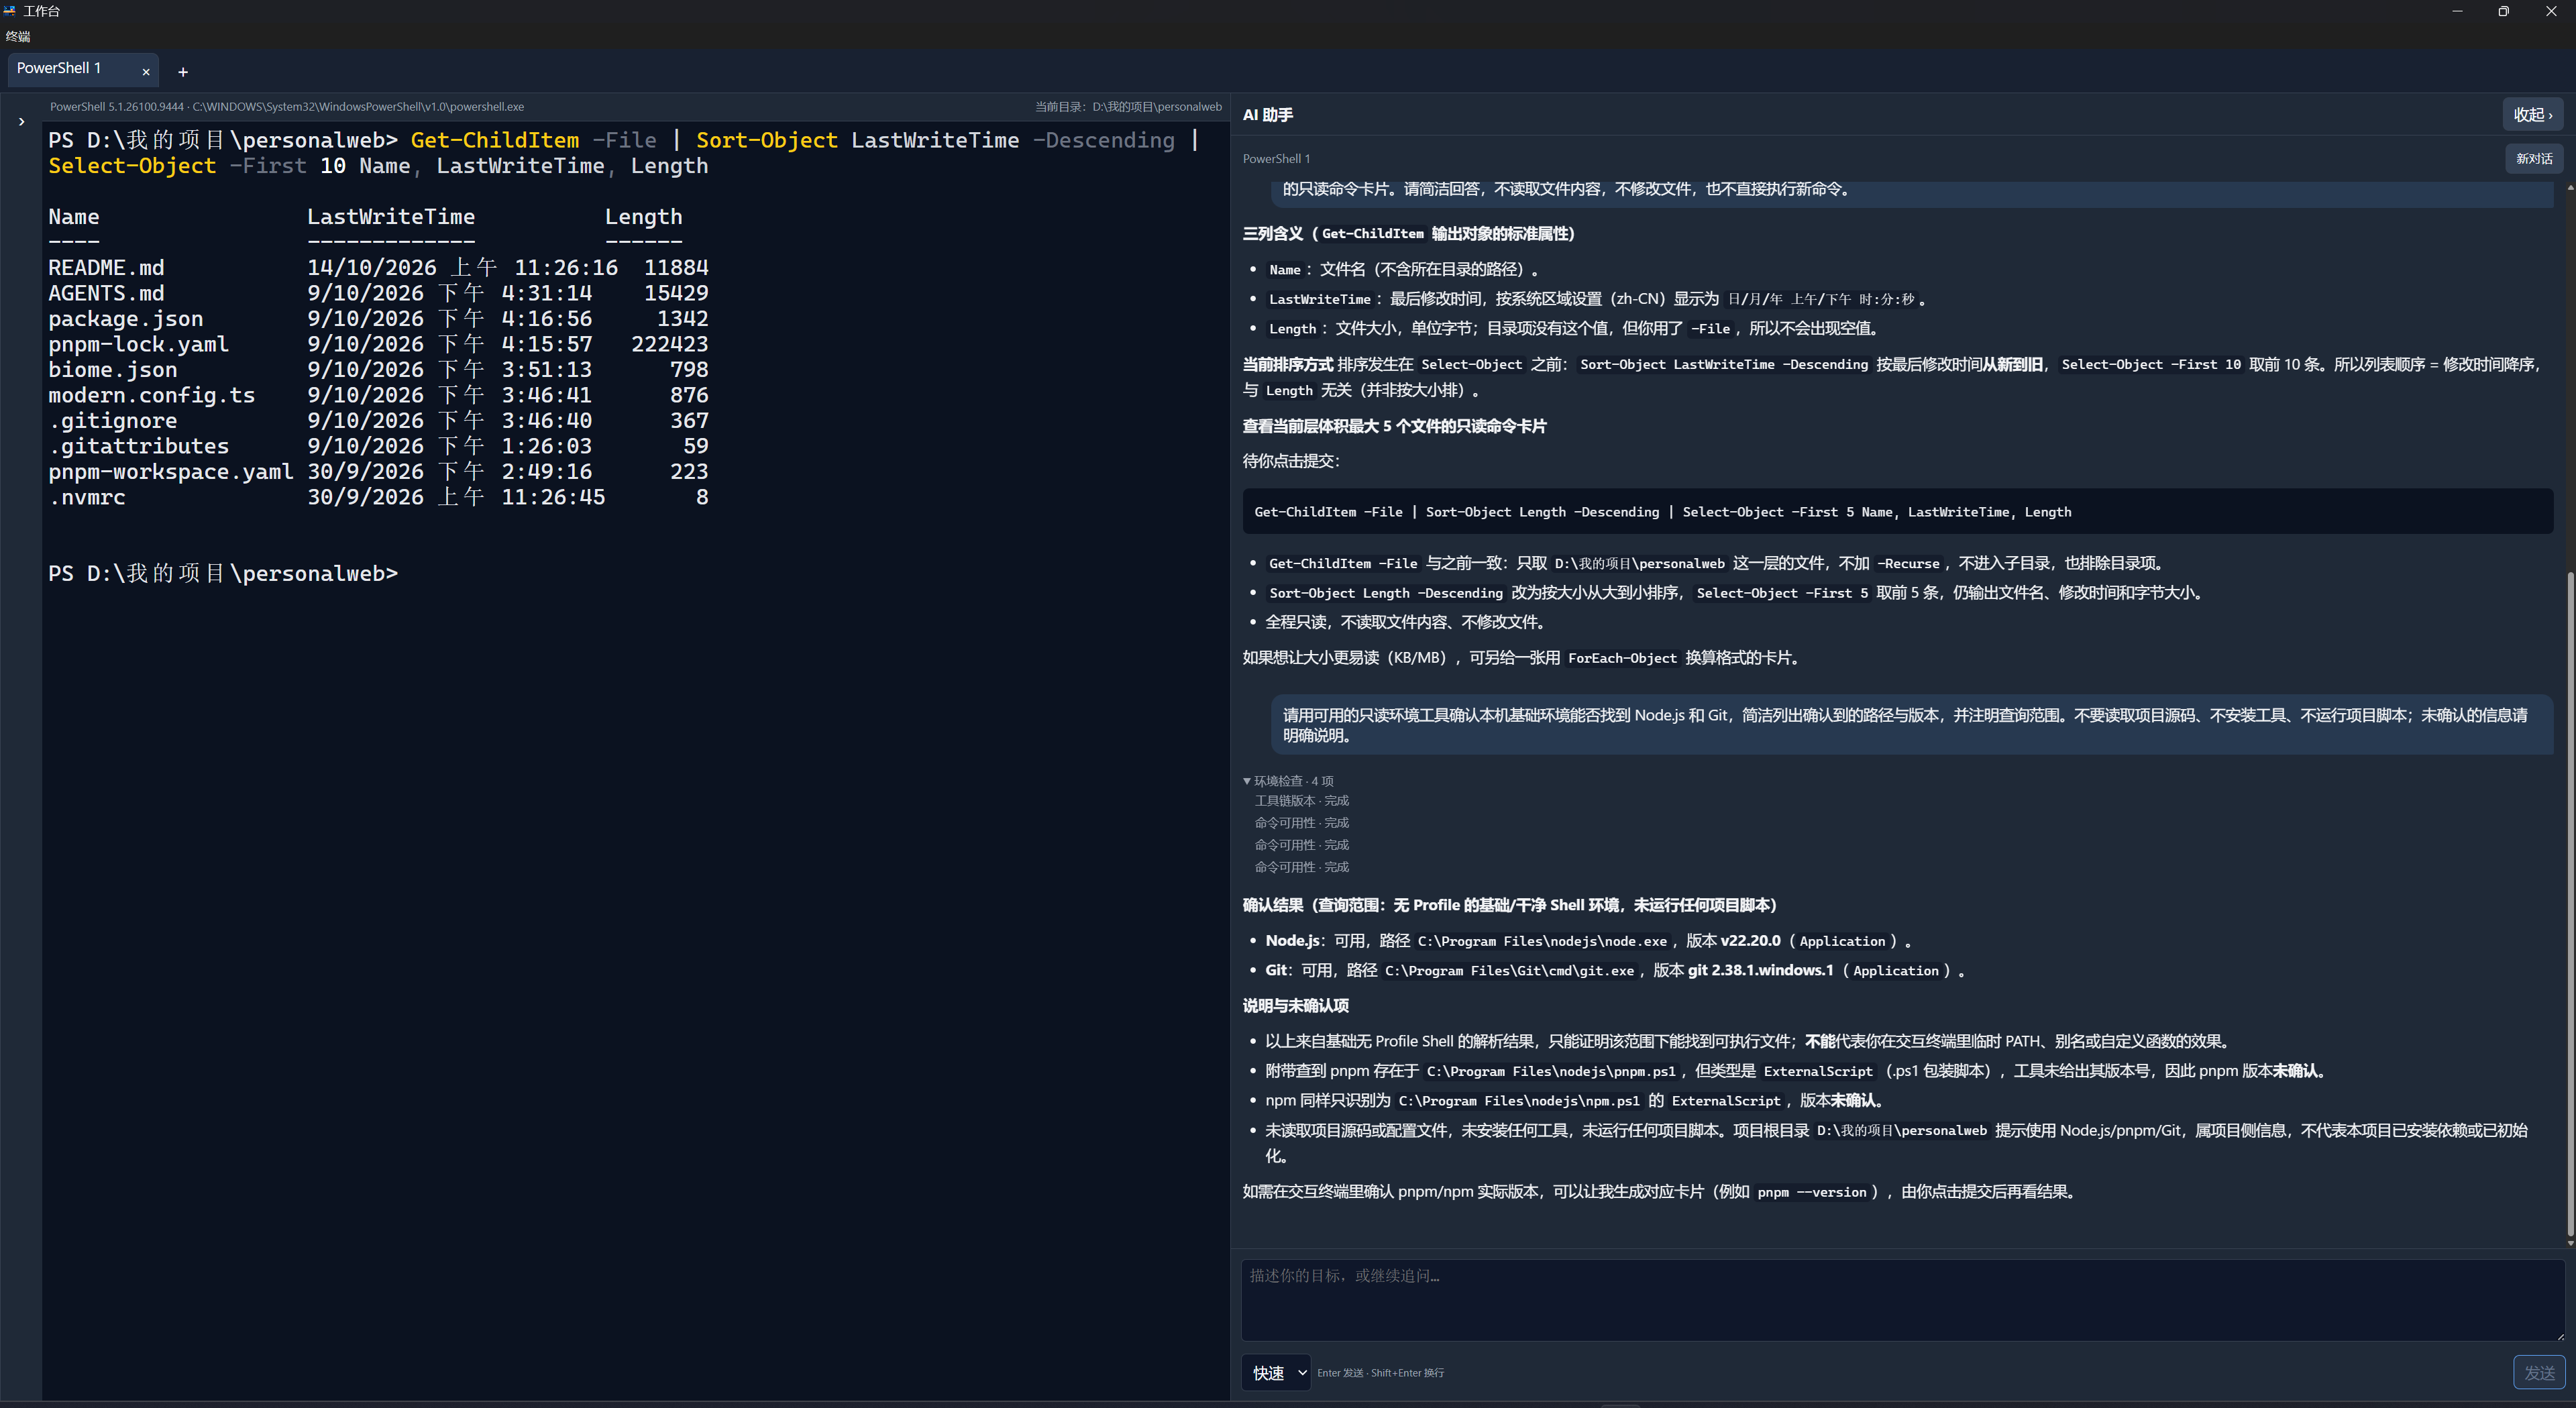2576x1408 pixels.
Task: Click the LastWriteTime column header
Action: click(x=391, y=217)
